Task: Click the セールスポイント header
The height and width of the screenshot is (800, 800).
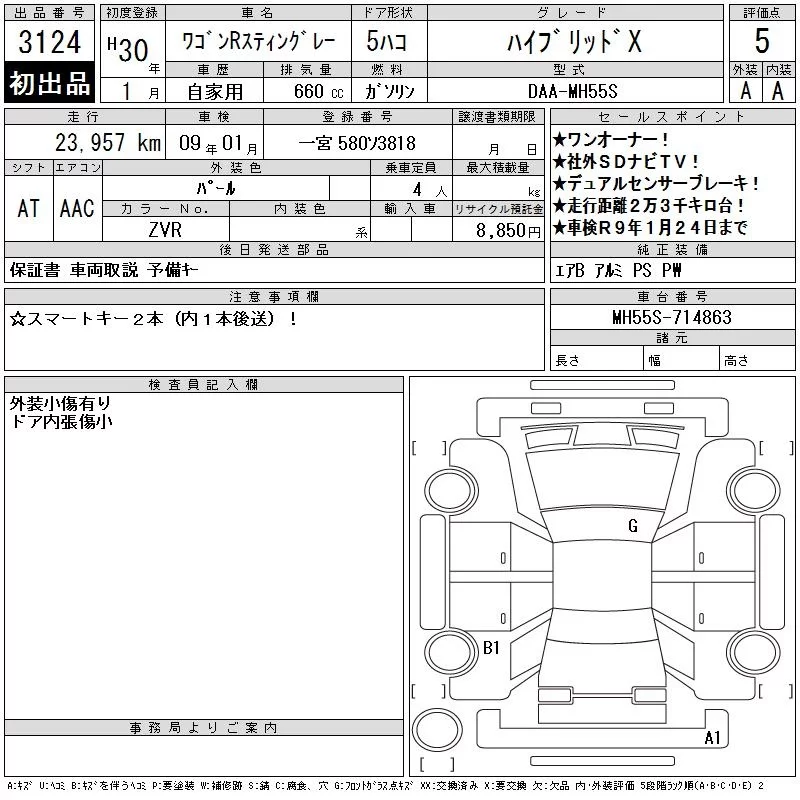Action: coord(672,116)
